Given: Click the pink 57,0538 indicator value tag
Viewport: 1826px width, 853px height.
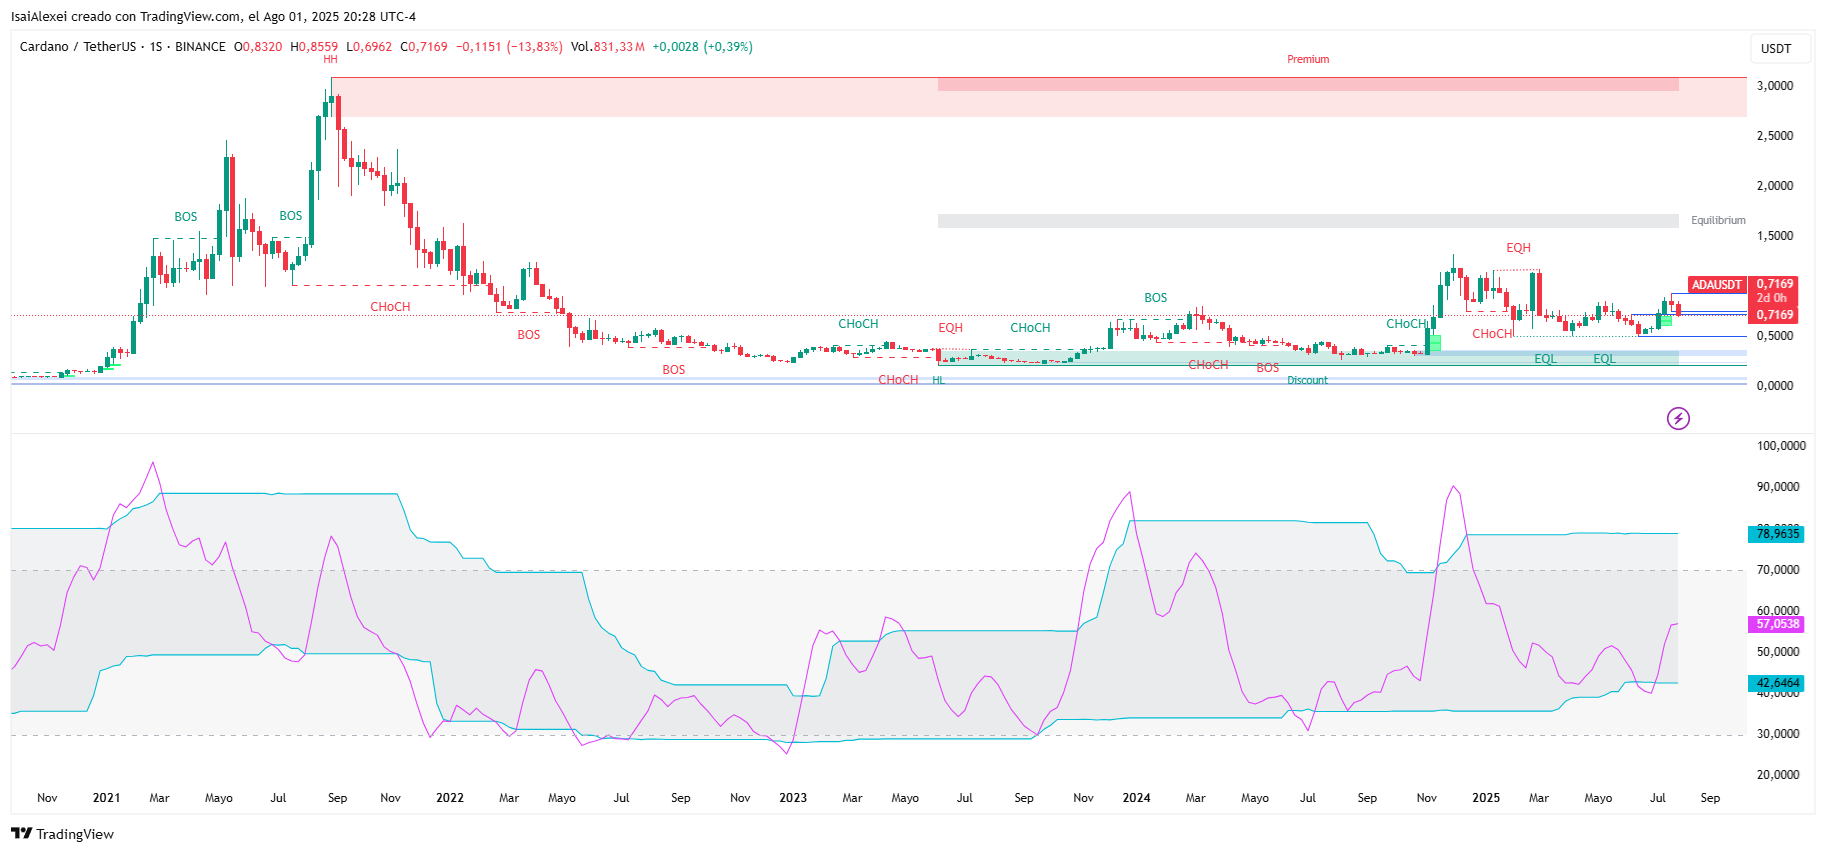Looking at the screenshot, I should tap(1777, 624).
